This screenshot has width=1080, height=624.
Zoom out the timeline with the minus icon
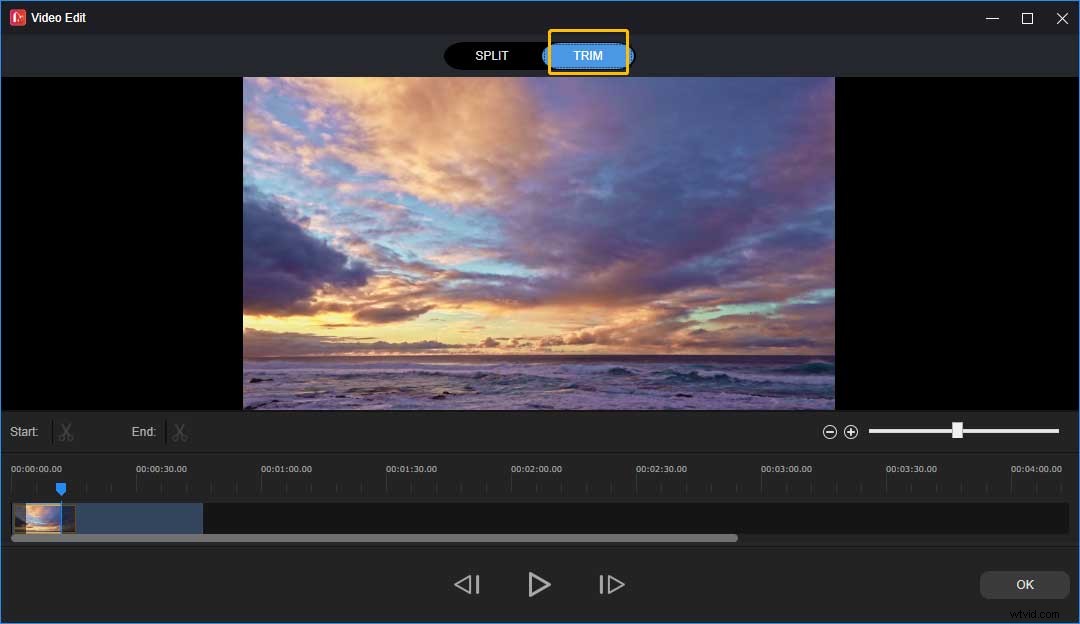829,431
